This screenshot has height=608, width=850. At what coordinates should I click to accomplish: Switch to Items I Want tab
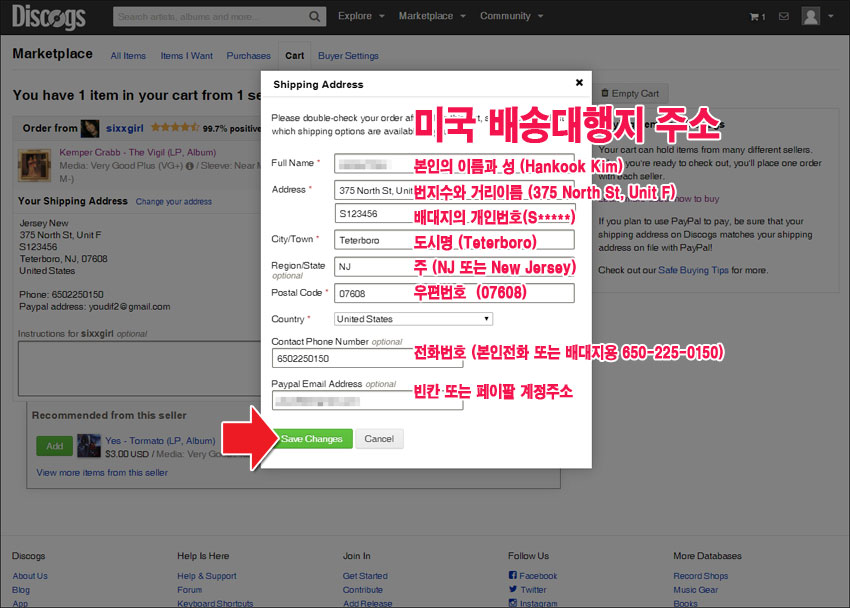tap(186, 56)
